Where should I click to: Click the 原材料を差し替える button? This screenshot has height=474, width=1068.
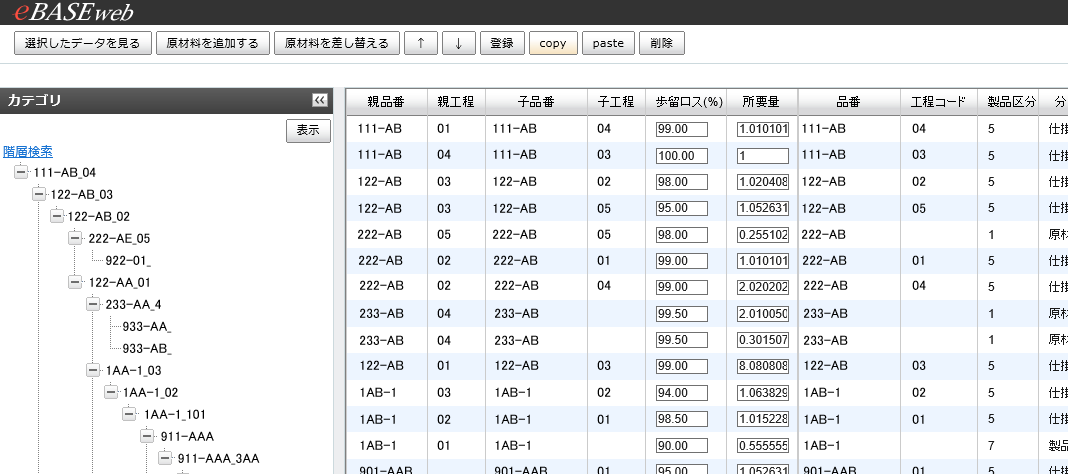[337, 43]
